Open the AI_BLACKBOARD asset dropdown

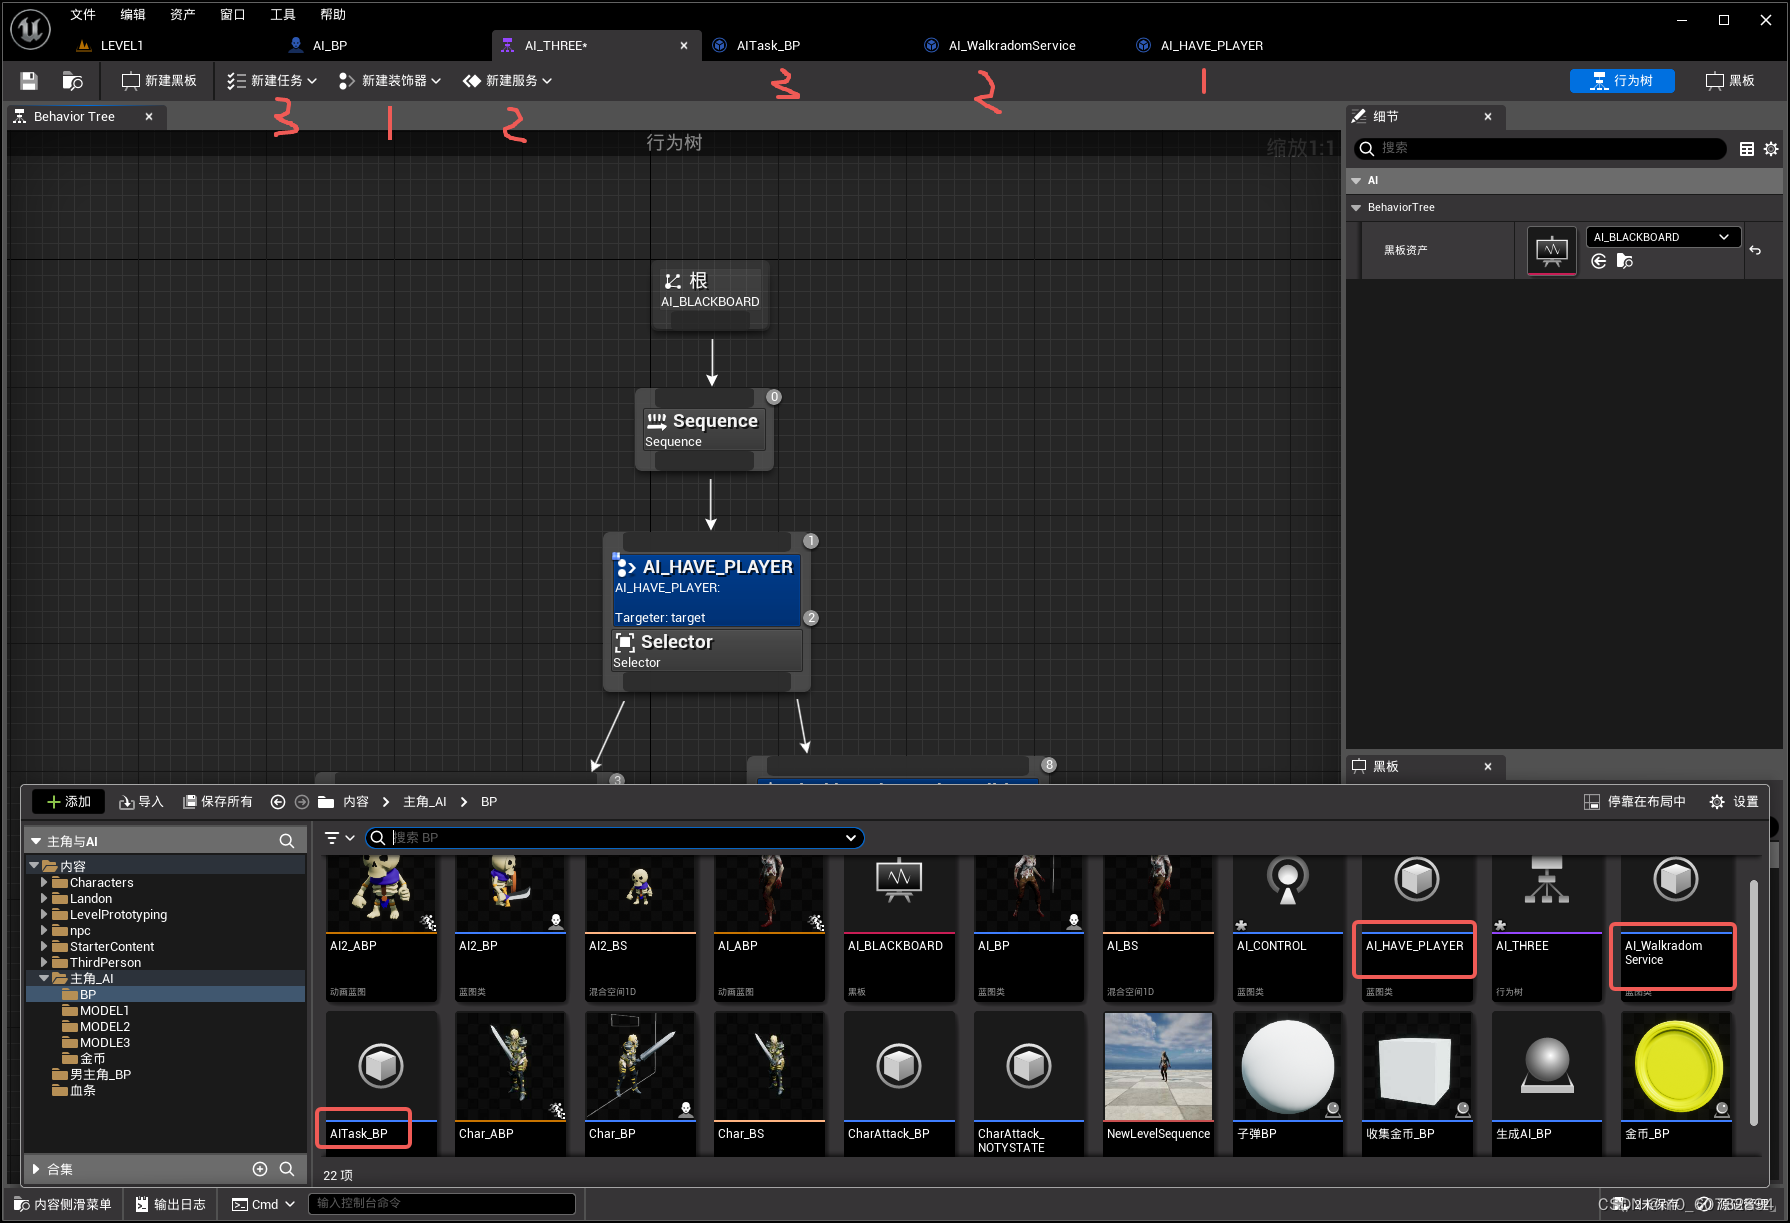click(x=1664, y=237)
